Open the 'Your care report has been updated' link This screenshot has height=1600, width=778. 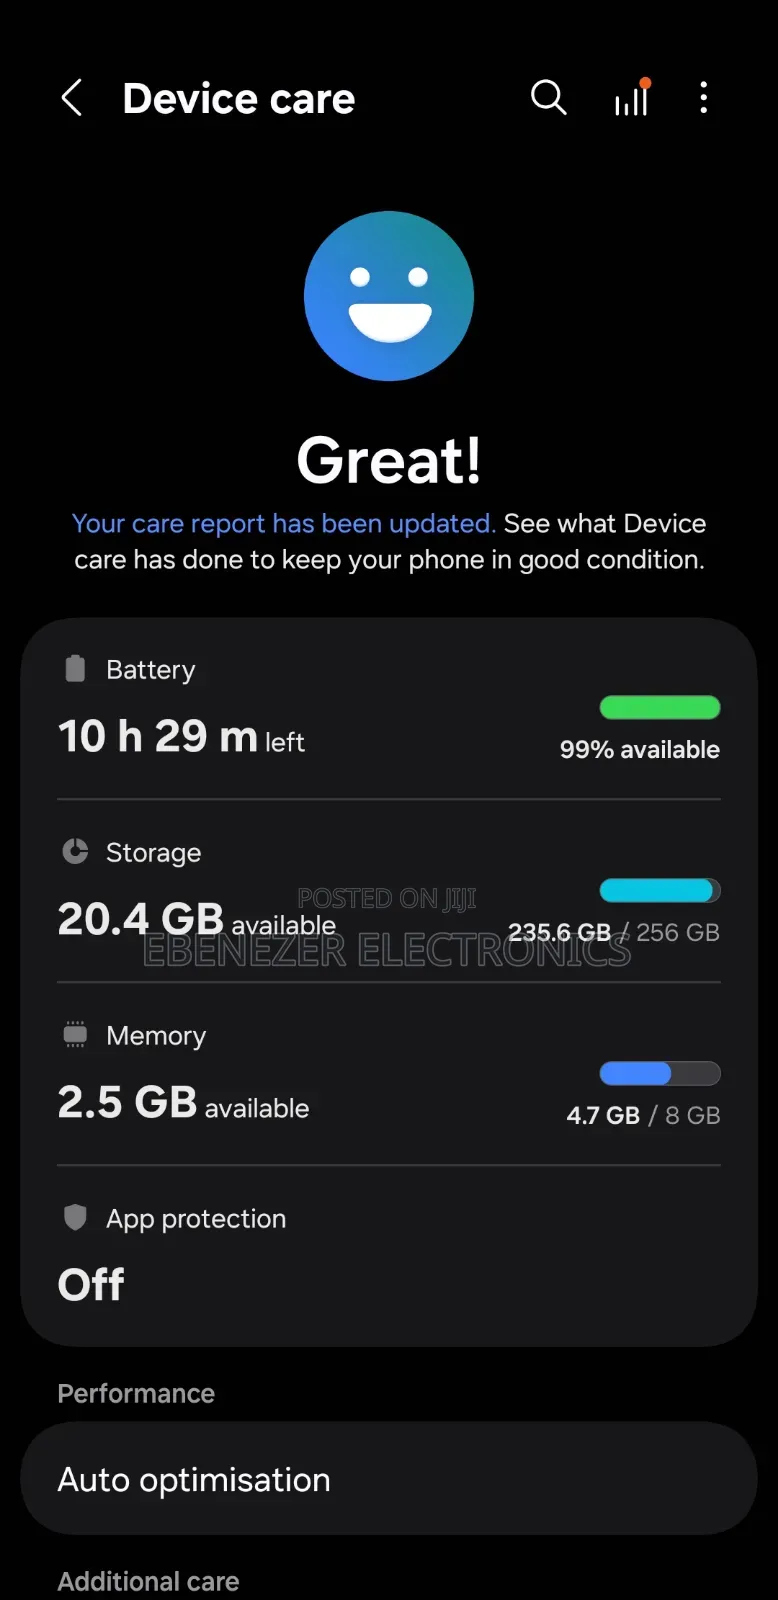pyautogui.click(x=284, y=524)
